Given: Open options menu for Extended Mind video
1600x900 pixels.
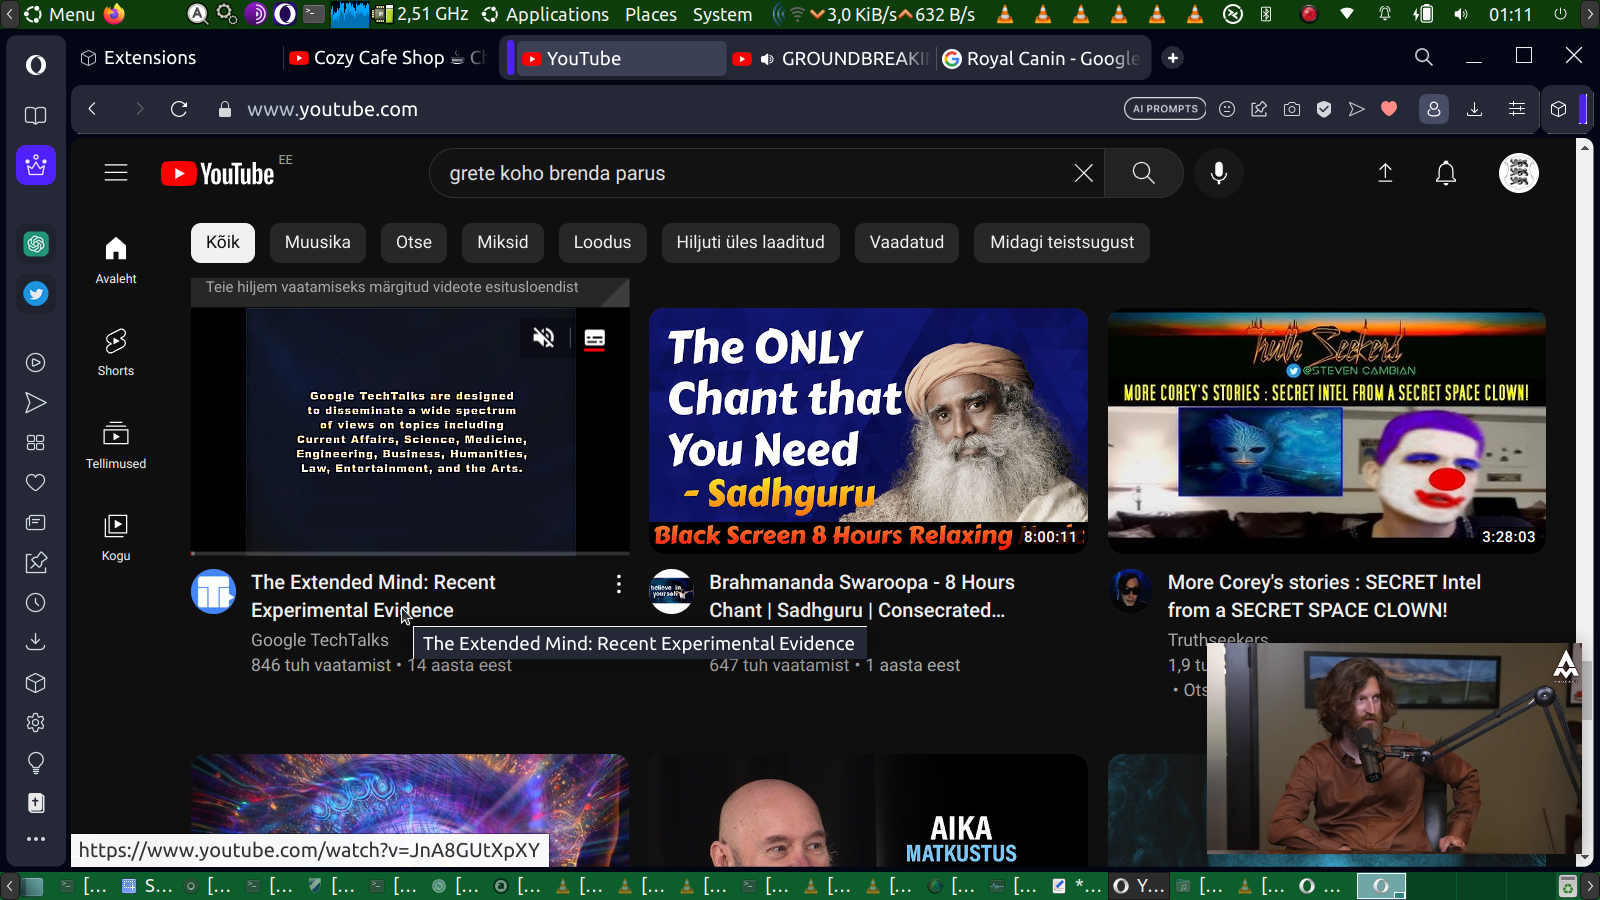Looking at the screenshot, I should [x=619, y=583].
